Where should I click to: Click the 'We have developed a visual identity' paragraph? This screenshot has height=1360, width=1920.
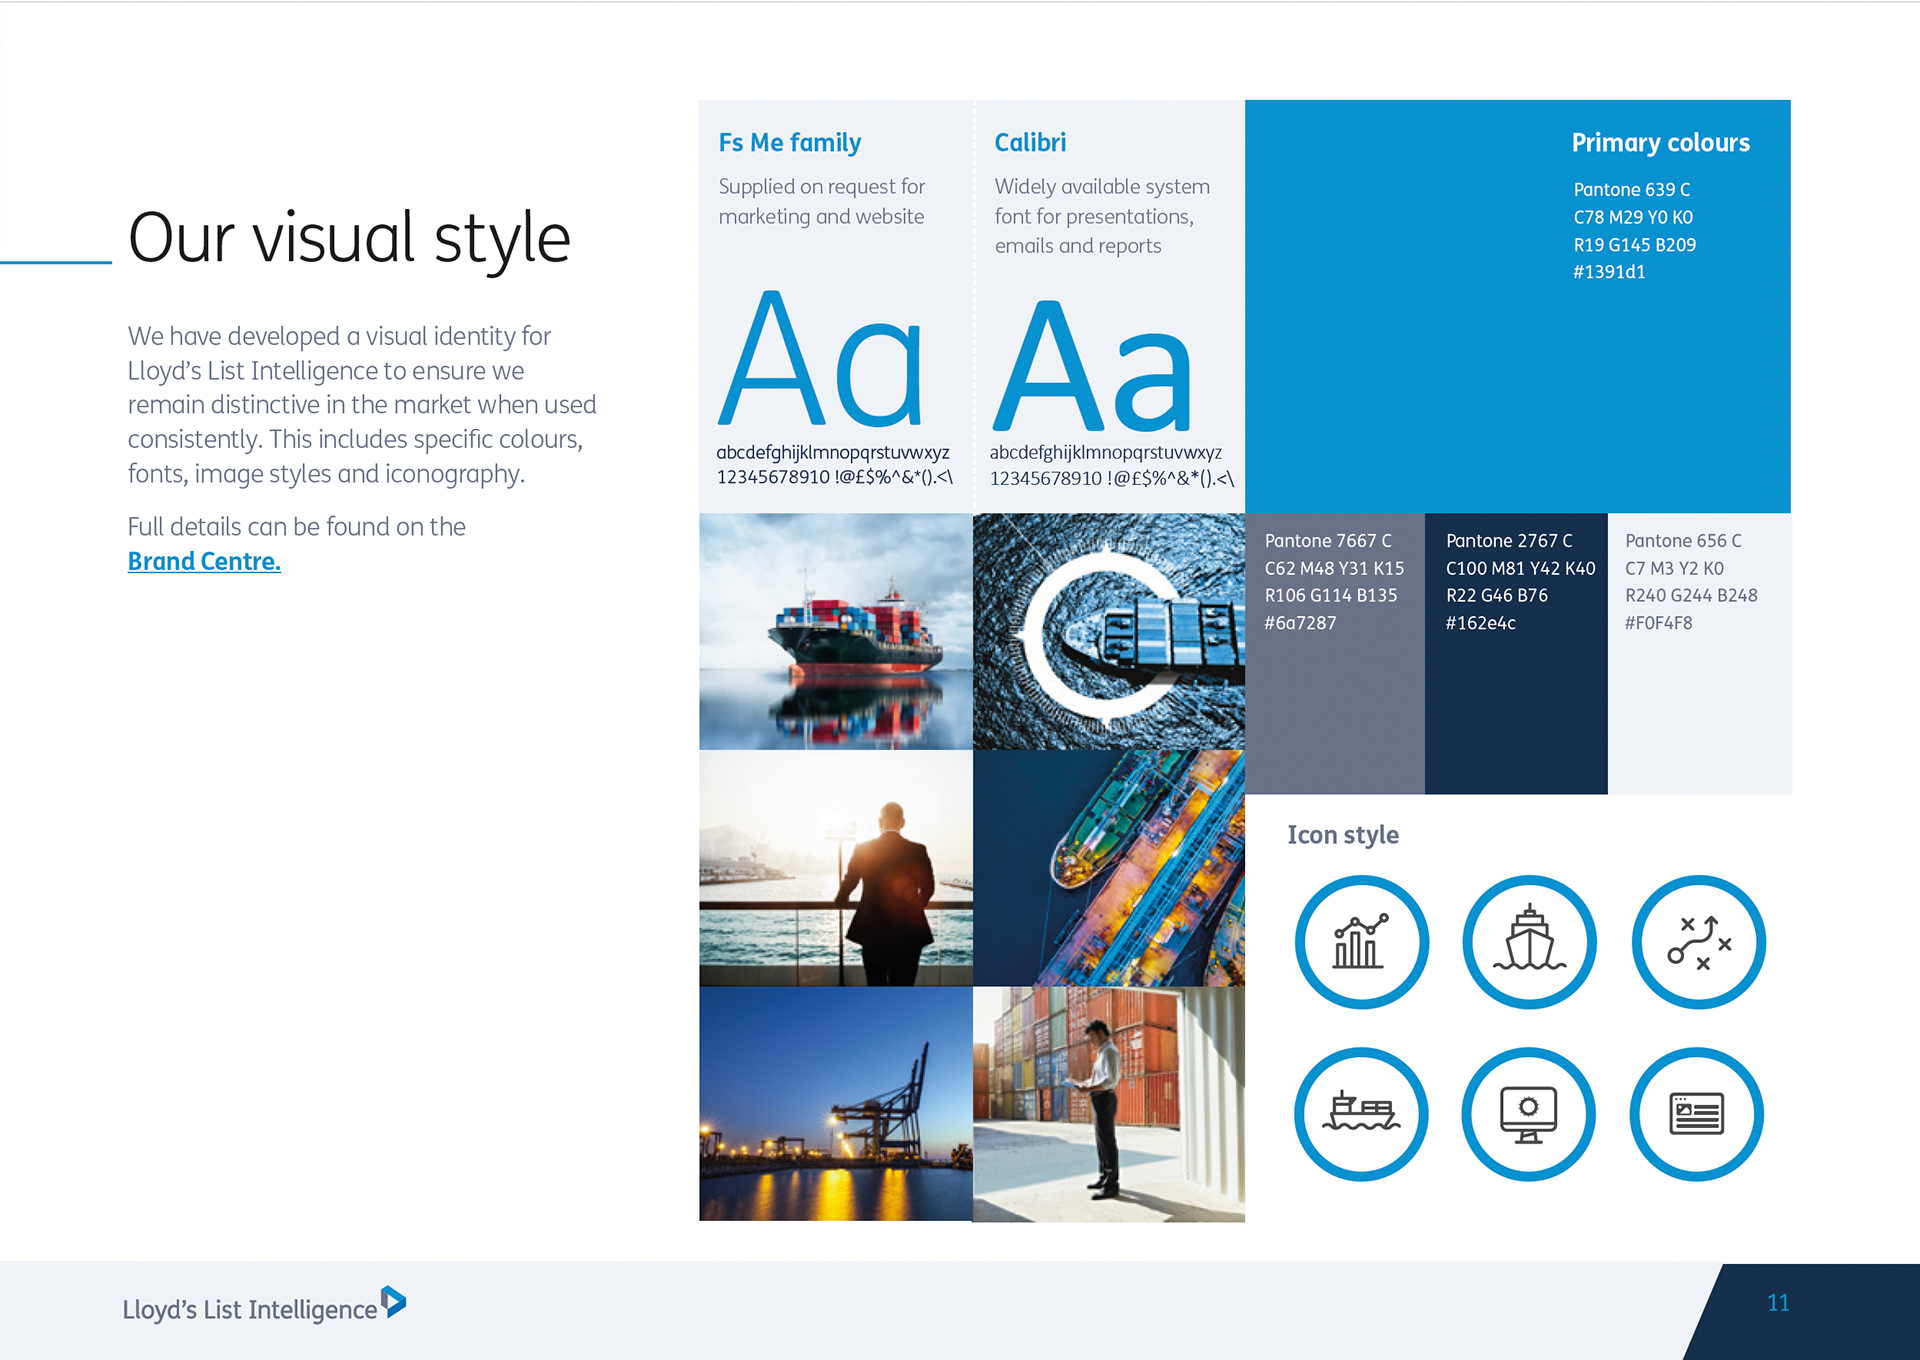pos(361,405)
